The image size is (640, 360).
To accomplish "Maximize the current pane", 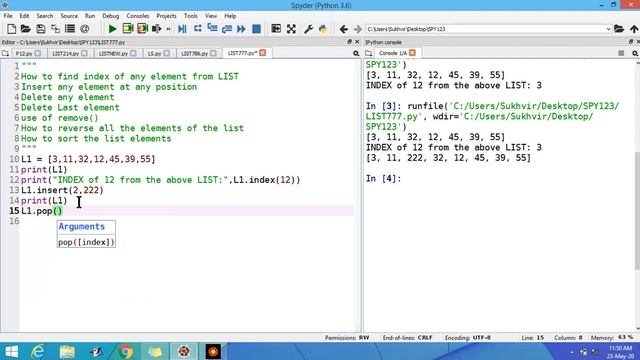I will (x=276, y=29).
